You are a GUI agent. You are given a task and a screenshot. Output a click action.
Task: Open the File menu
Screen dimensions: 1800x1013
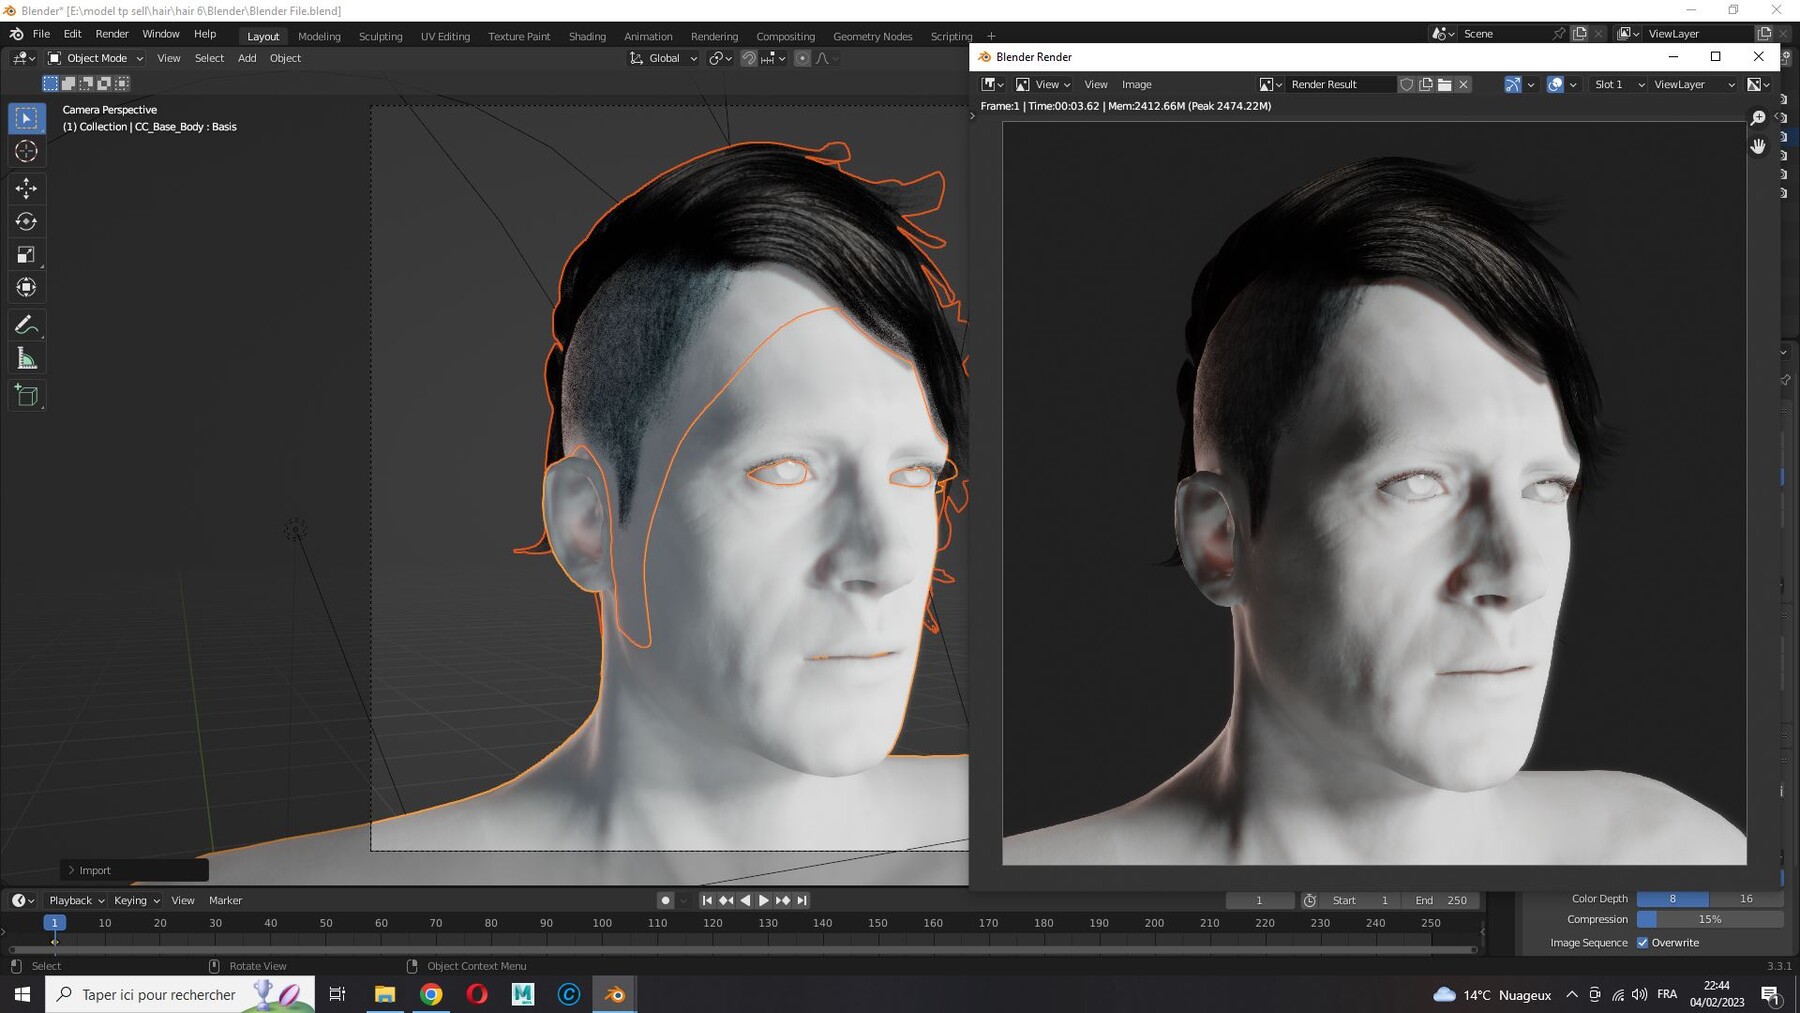(x=41, y=34)
